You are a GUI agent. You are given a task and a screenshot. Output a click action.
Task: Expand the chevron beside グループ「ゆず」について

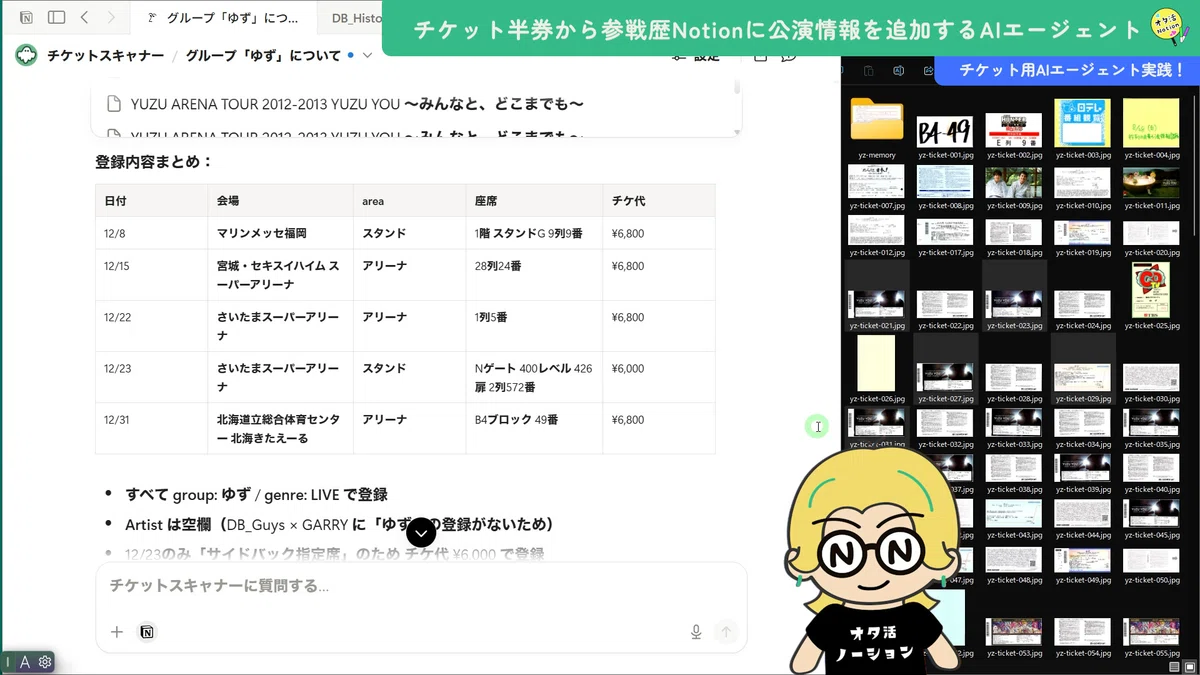(367, 55)
